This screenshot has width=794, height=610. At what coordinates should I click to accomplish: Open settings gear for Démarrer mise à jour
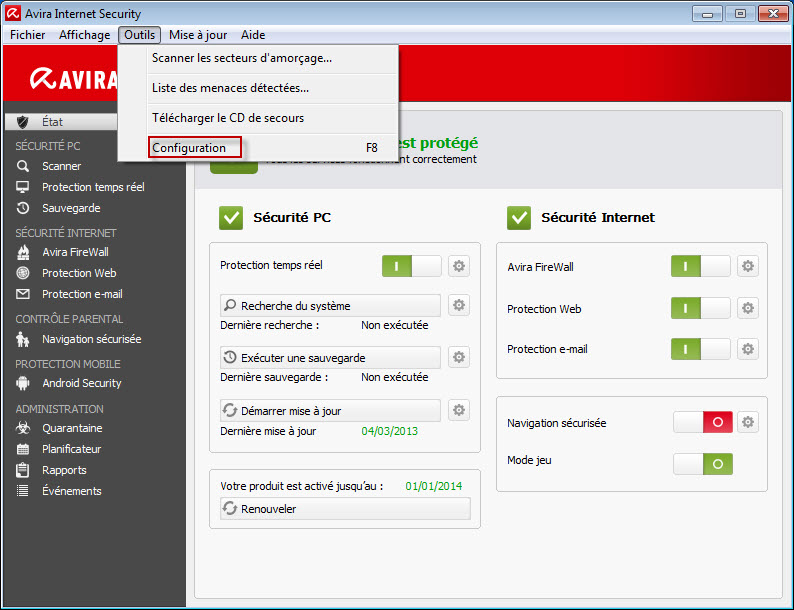click(459, 410)
